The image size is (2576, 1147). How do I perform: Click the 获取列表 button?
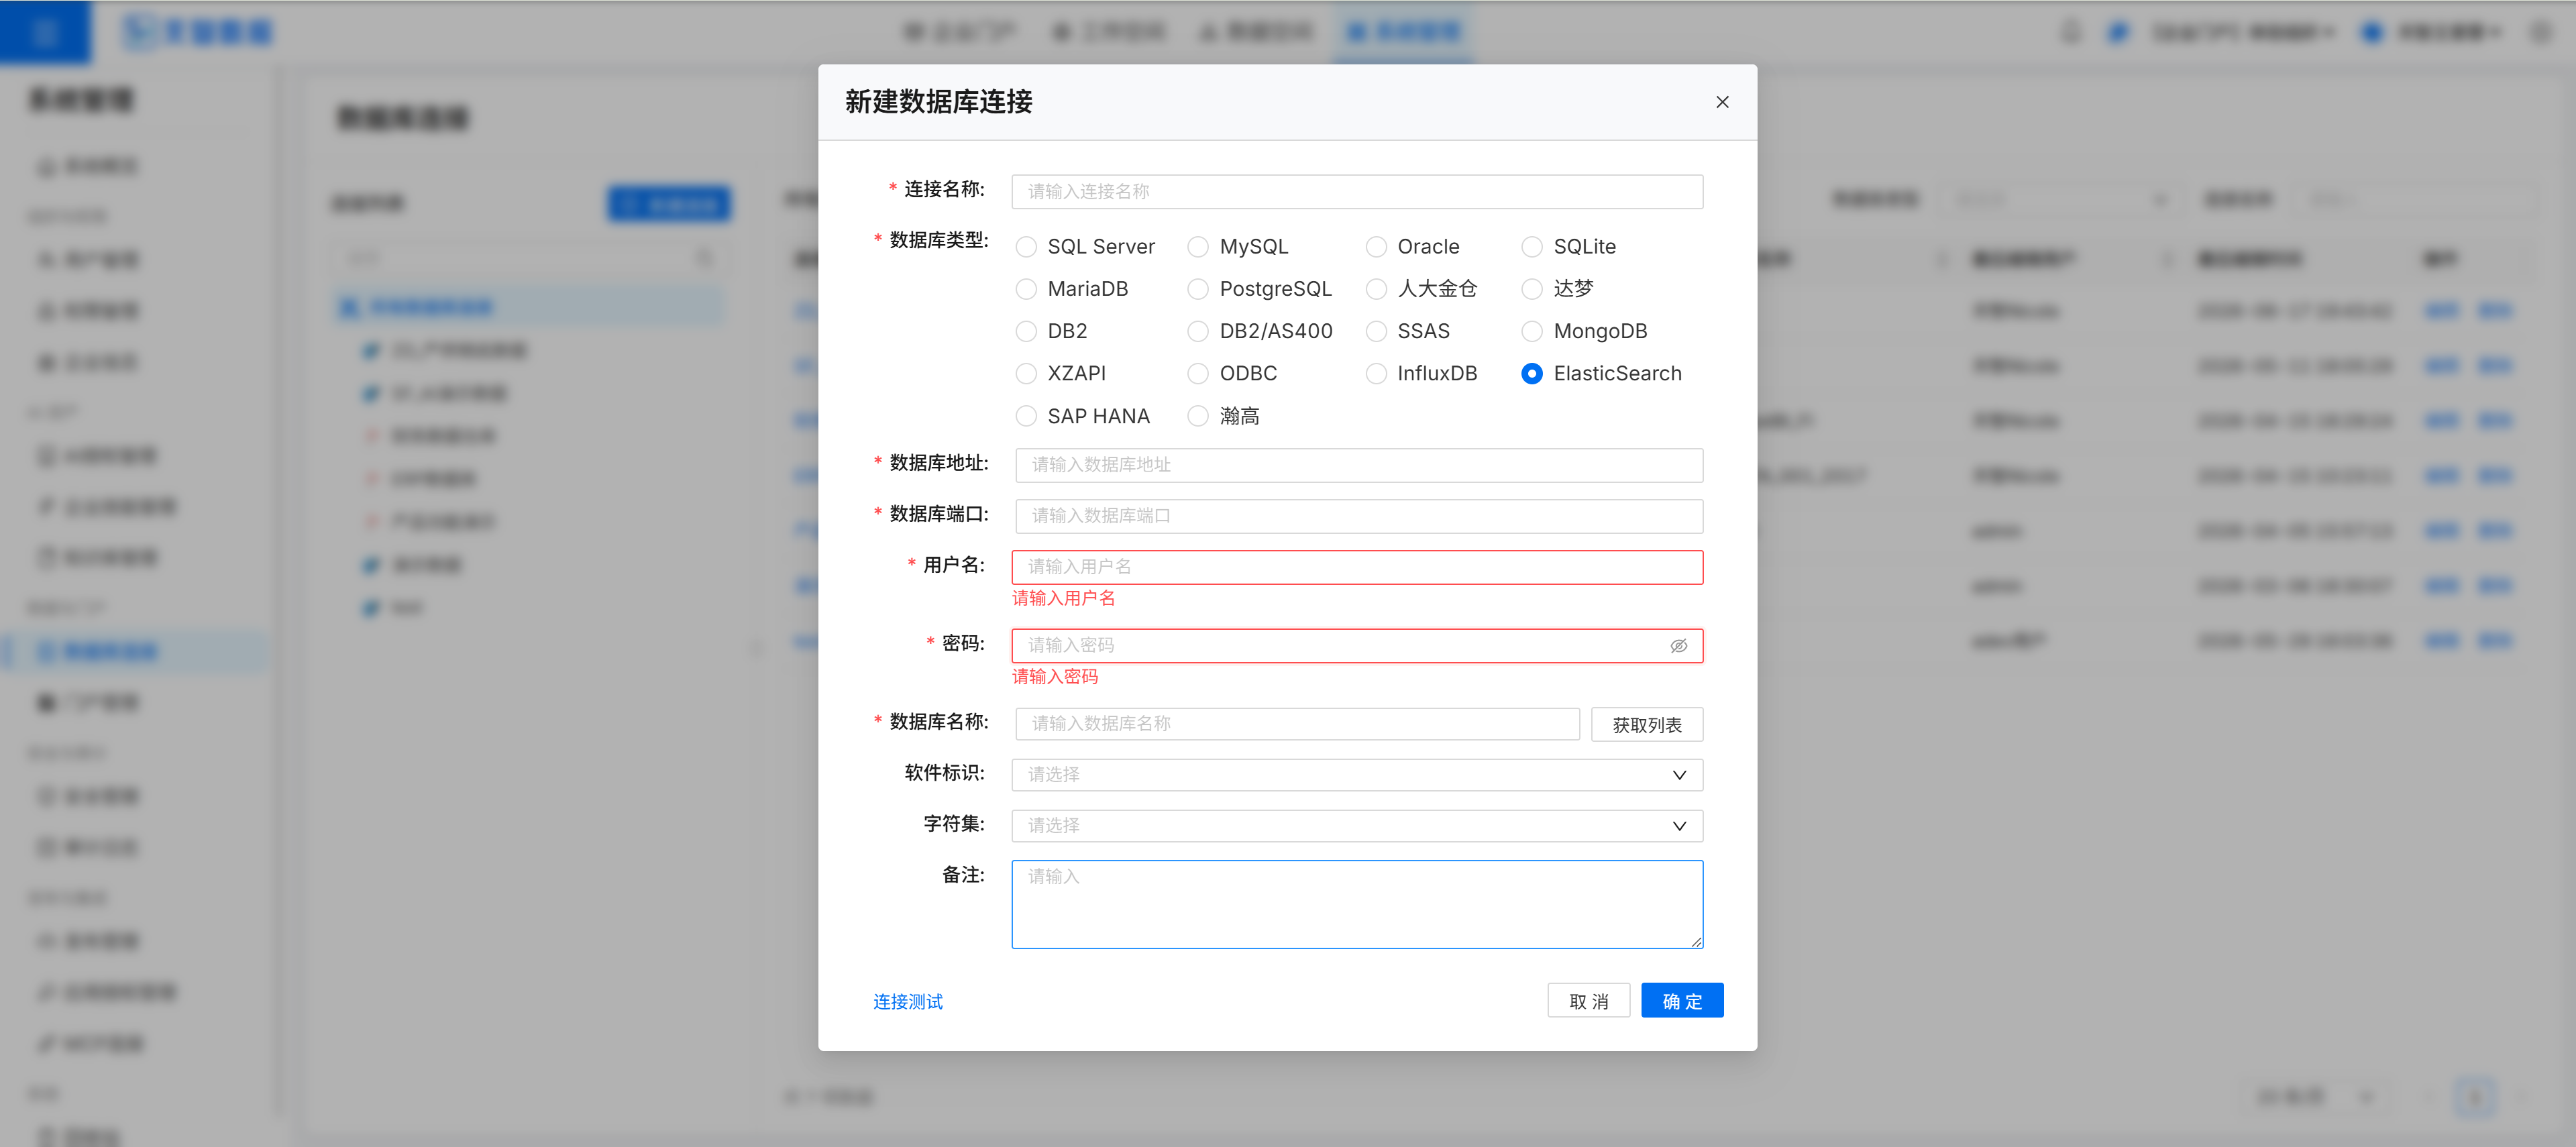pyautogui.click(x=1646, y=725)
